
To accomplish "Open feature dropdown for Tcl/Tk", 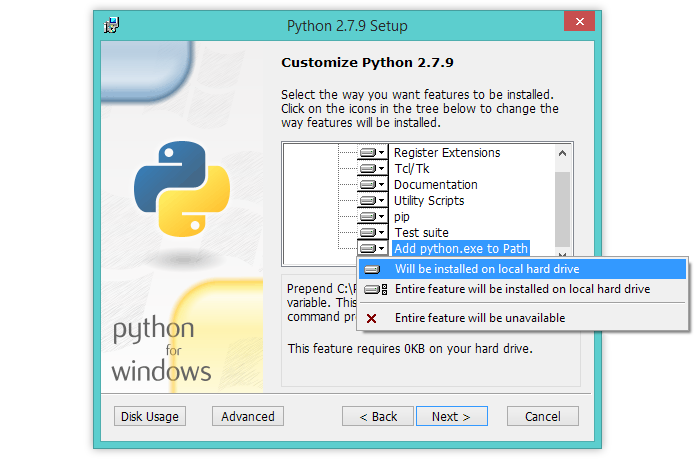I will pos(372,169).
